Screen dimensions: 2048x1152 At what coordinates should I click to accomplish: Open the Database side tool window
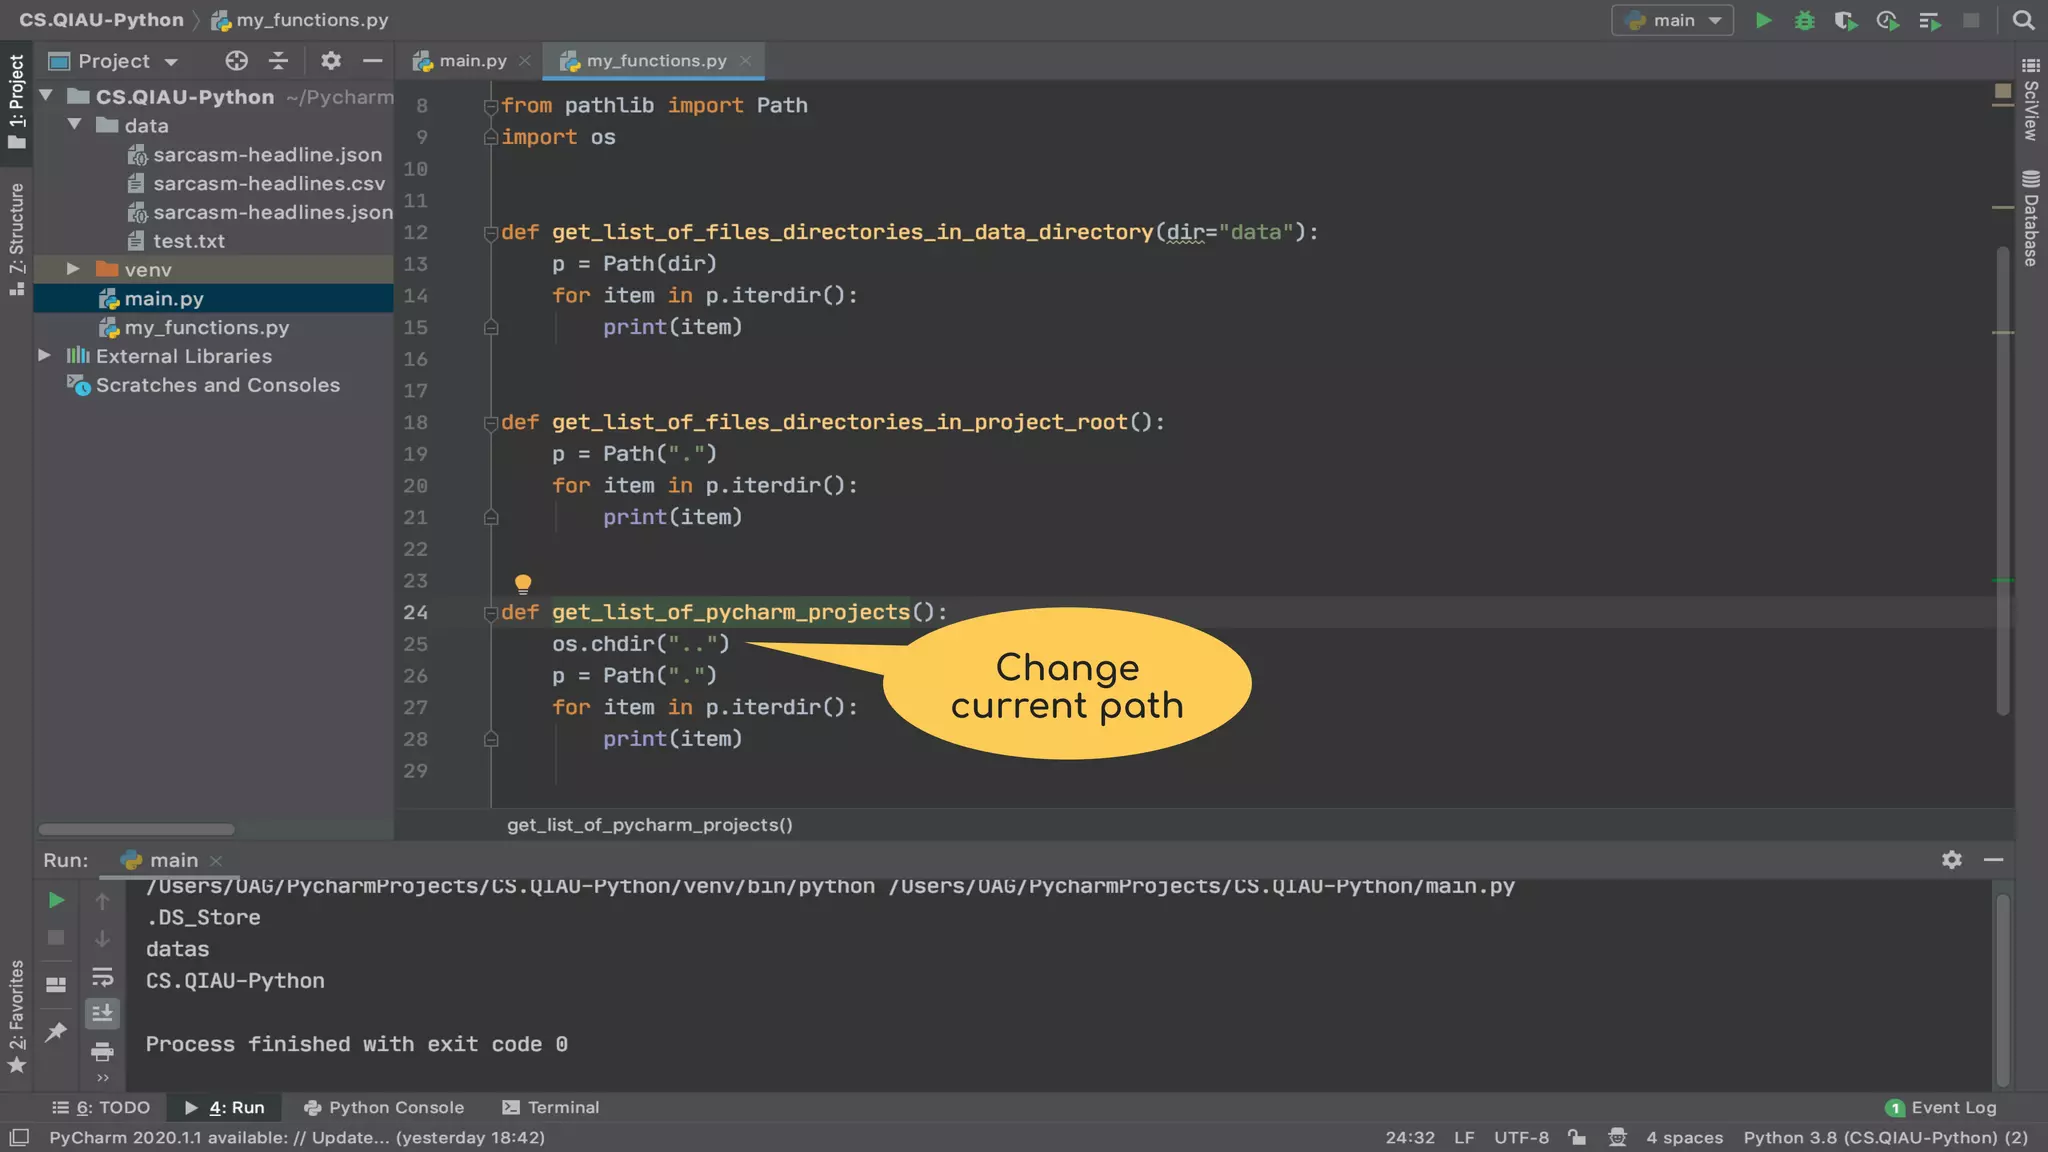[2031, 219]
